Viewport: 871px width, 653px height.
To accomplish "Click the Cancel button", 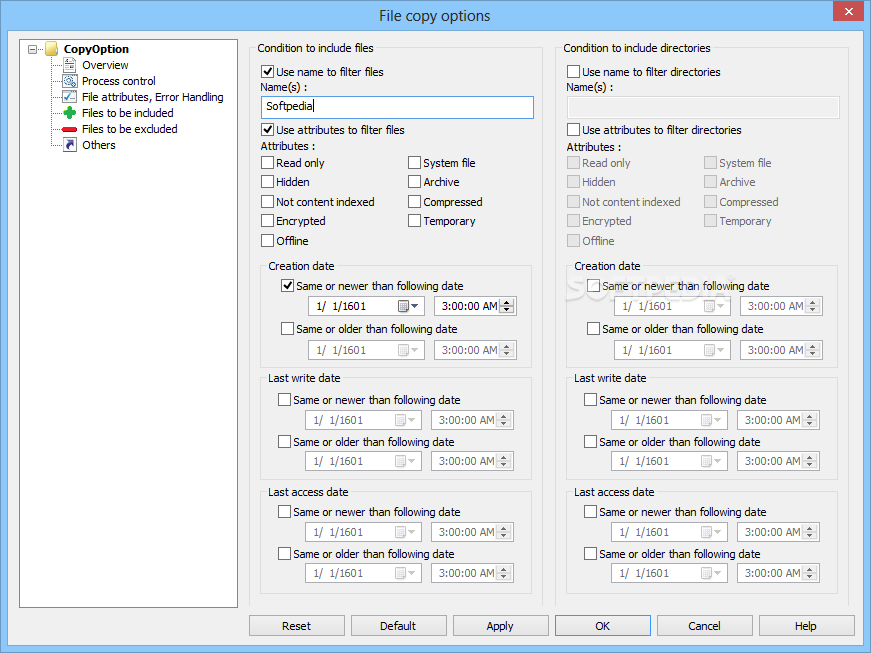I will pos(704,626).
